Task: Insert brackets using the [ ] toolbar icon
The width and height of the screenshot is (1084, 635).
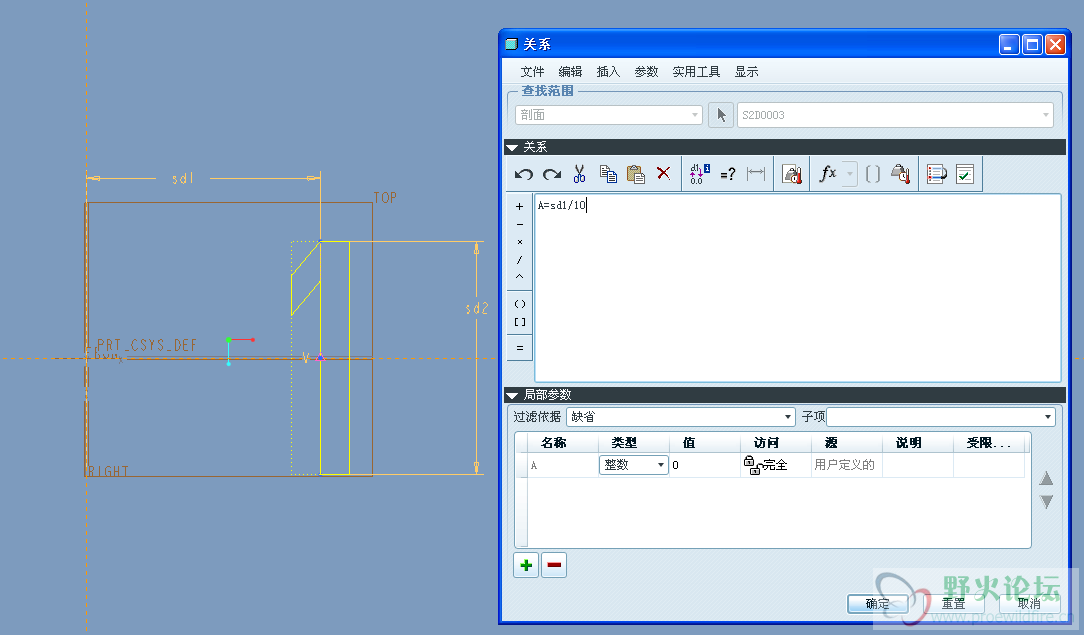Action: tap(872, 174)
